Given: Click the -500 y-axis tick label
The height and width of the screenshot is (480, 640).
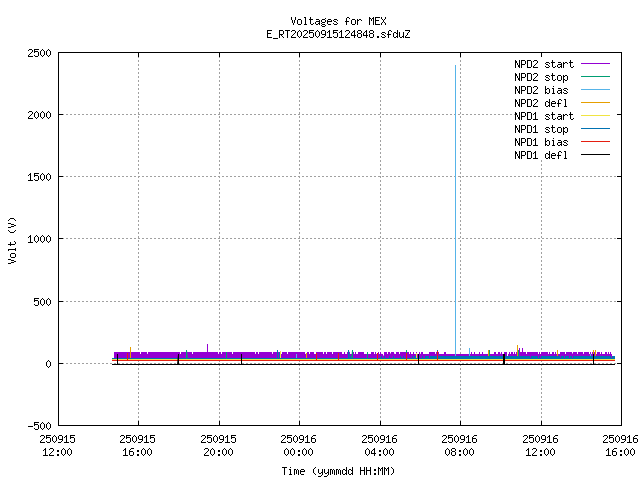Looking at the screenshot, I should [x=38, y=425].
